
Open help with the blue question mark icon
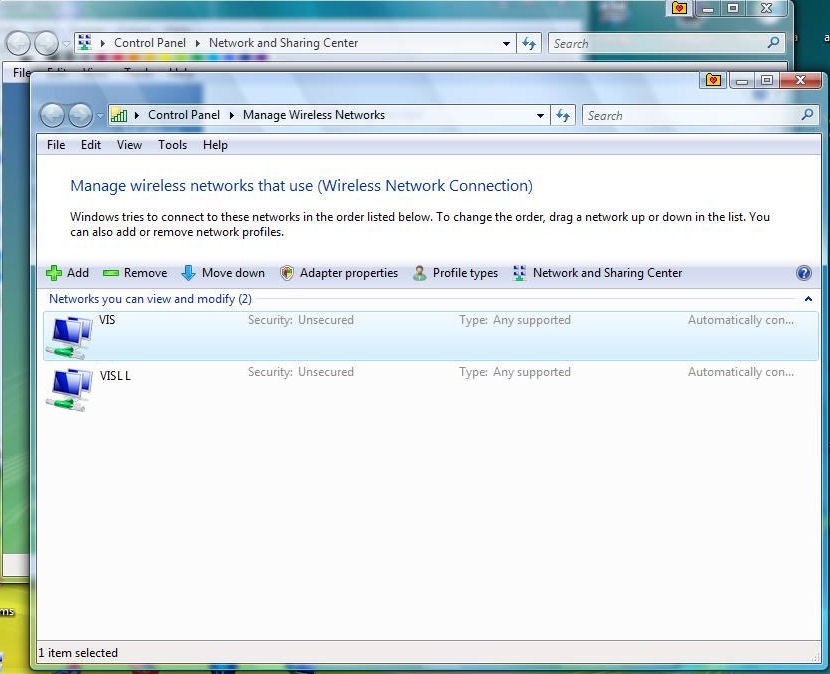pyautogui.click(x=804, y=273)
